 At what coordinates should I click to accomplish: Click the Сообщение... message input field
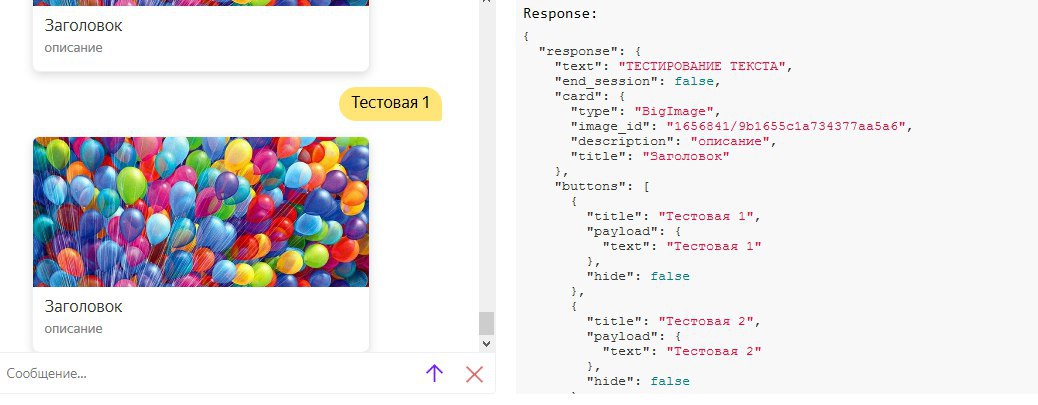pyautogui.click(x=209, y=374)
